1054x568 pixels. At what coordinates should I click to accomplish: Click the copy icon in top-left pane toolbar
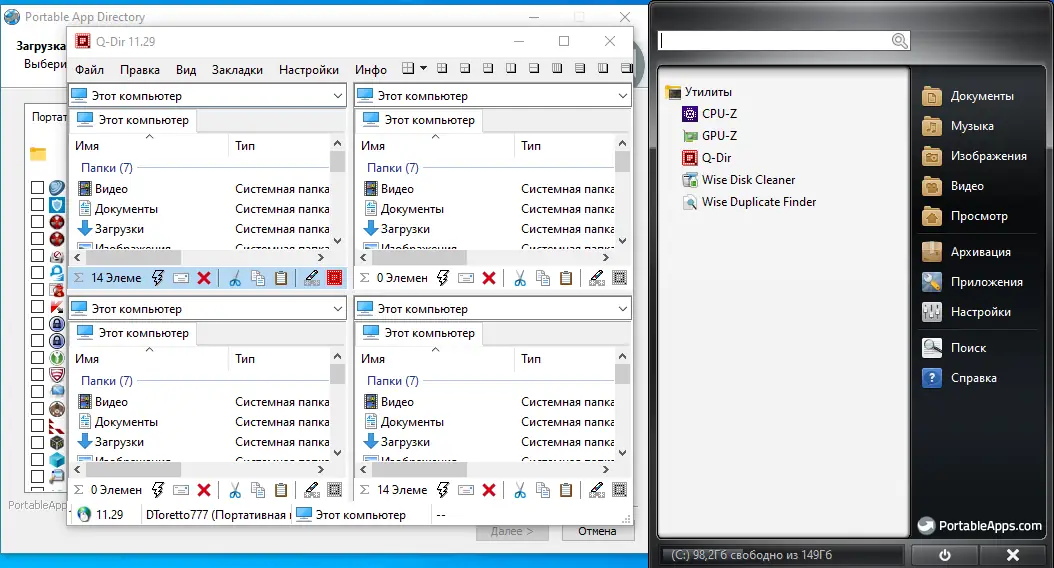click(257, 278)
